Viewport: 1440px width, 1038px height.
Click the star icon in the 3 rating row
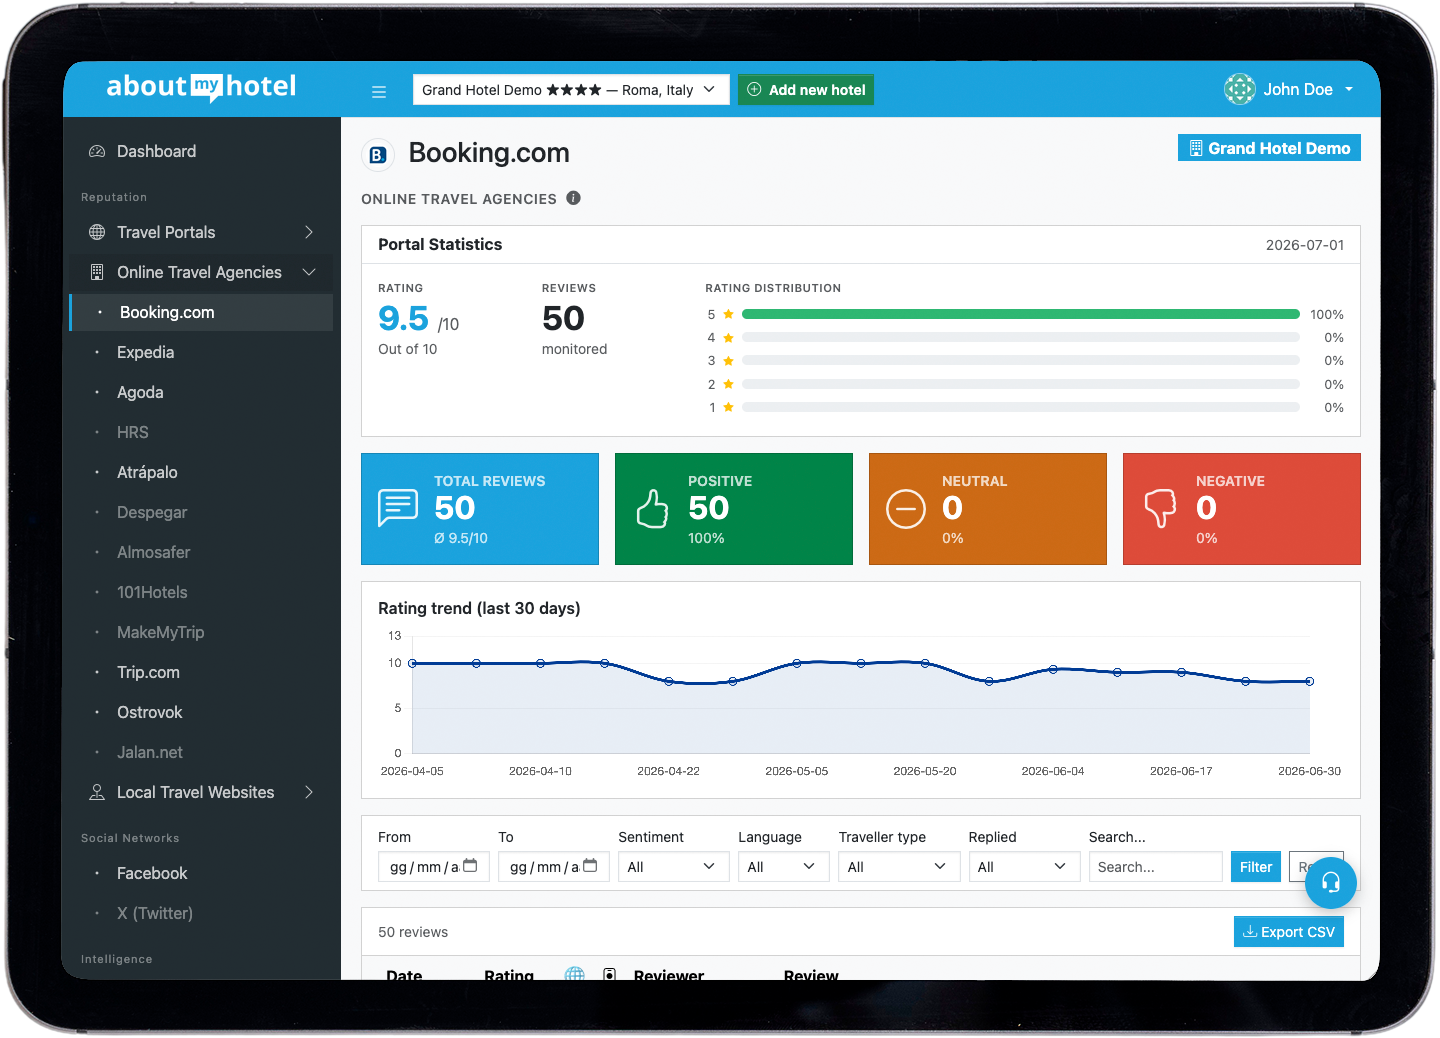(x=729, y=361)
